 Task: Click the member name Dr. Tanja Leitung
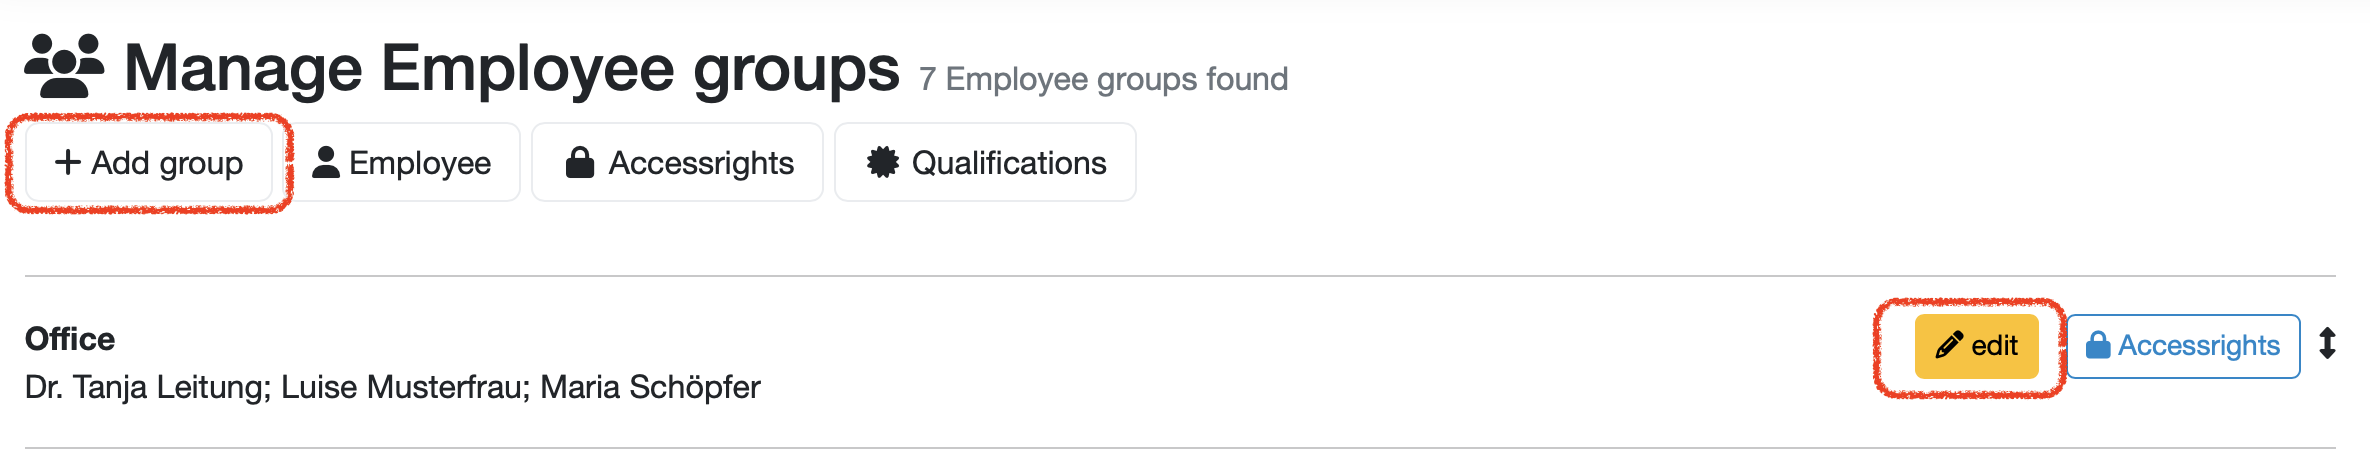coord(147,387)
